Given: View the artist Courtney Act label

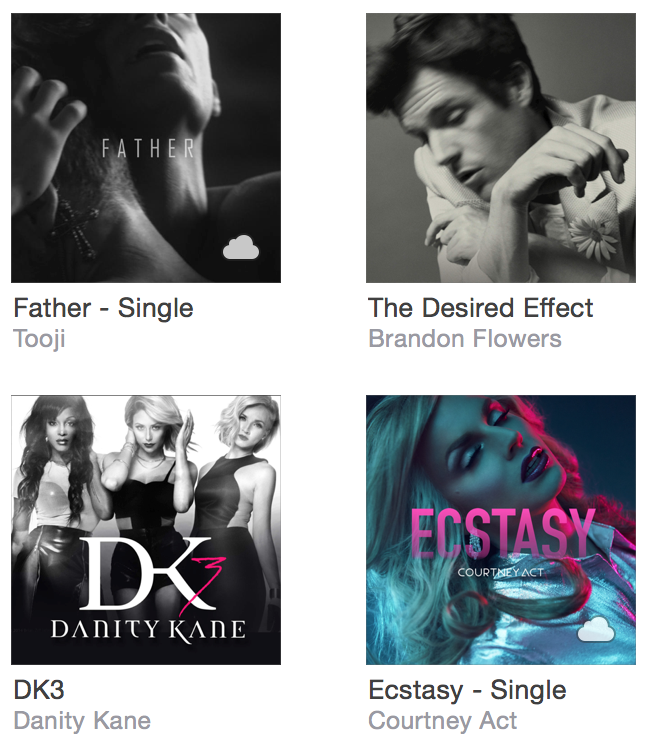Looking at the screenshot, I should click(442, 721).
